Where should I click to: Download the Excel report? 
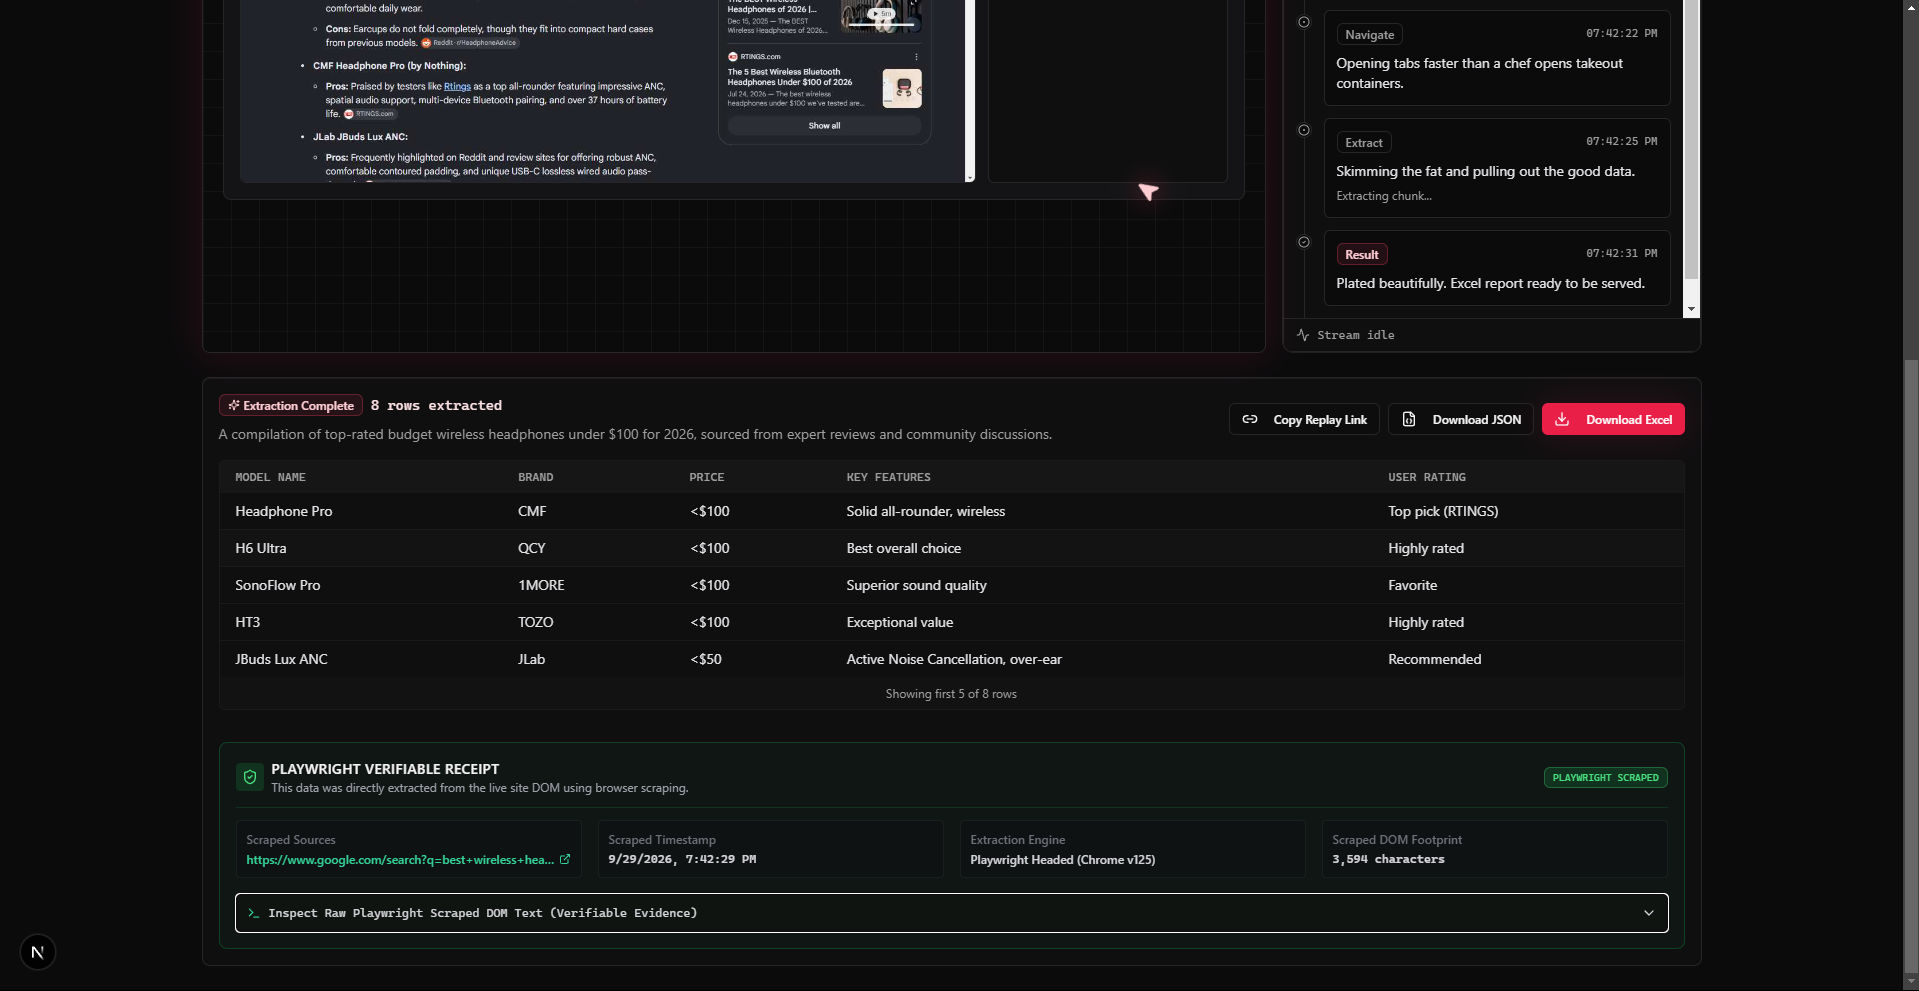(1613, 420)
